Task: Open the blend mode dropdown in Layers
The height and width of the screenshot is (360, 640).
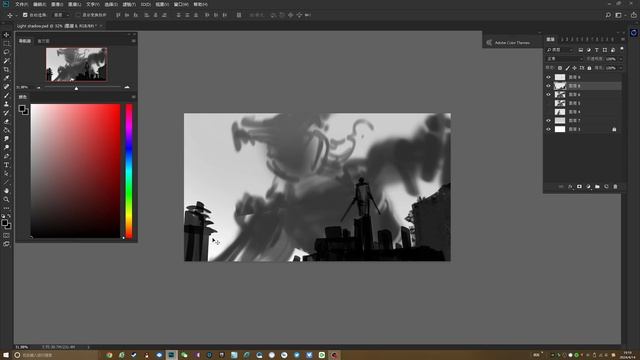Action: pyautogui.click(x=564, y=59)
